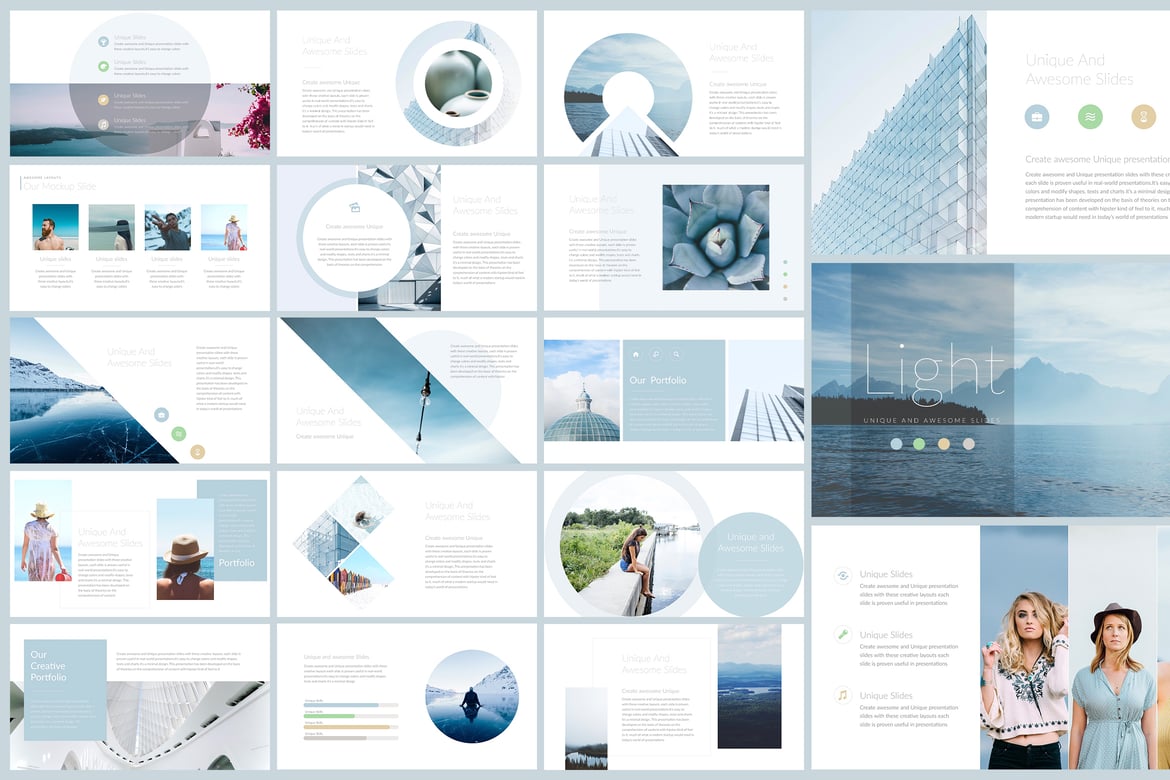Image resolution: width=1170 pixels, height=780 pixels.
Task: Open the dark-haired woman photo in Our Mockup Slide
Action: click(111, 227)
